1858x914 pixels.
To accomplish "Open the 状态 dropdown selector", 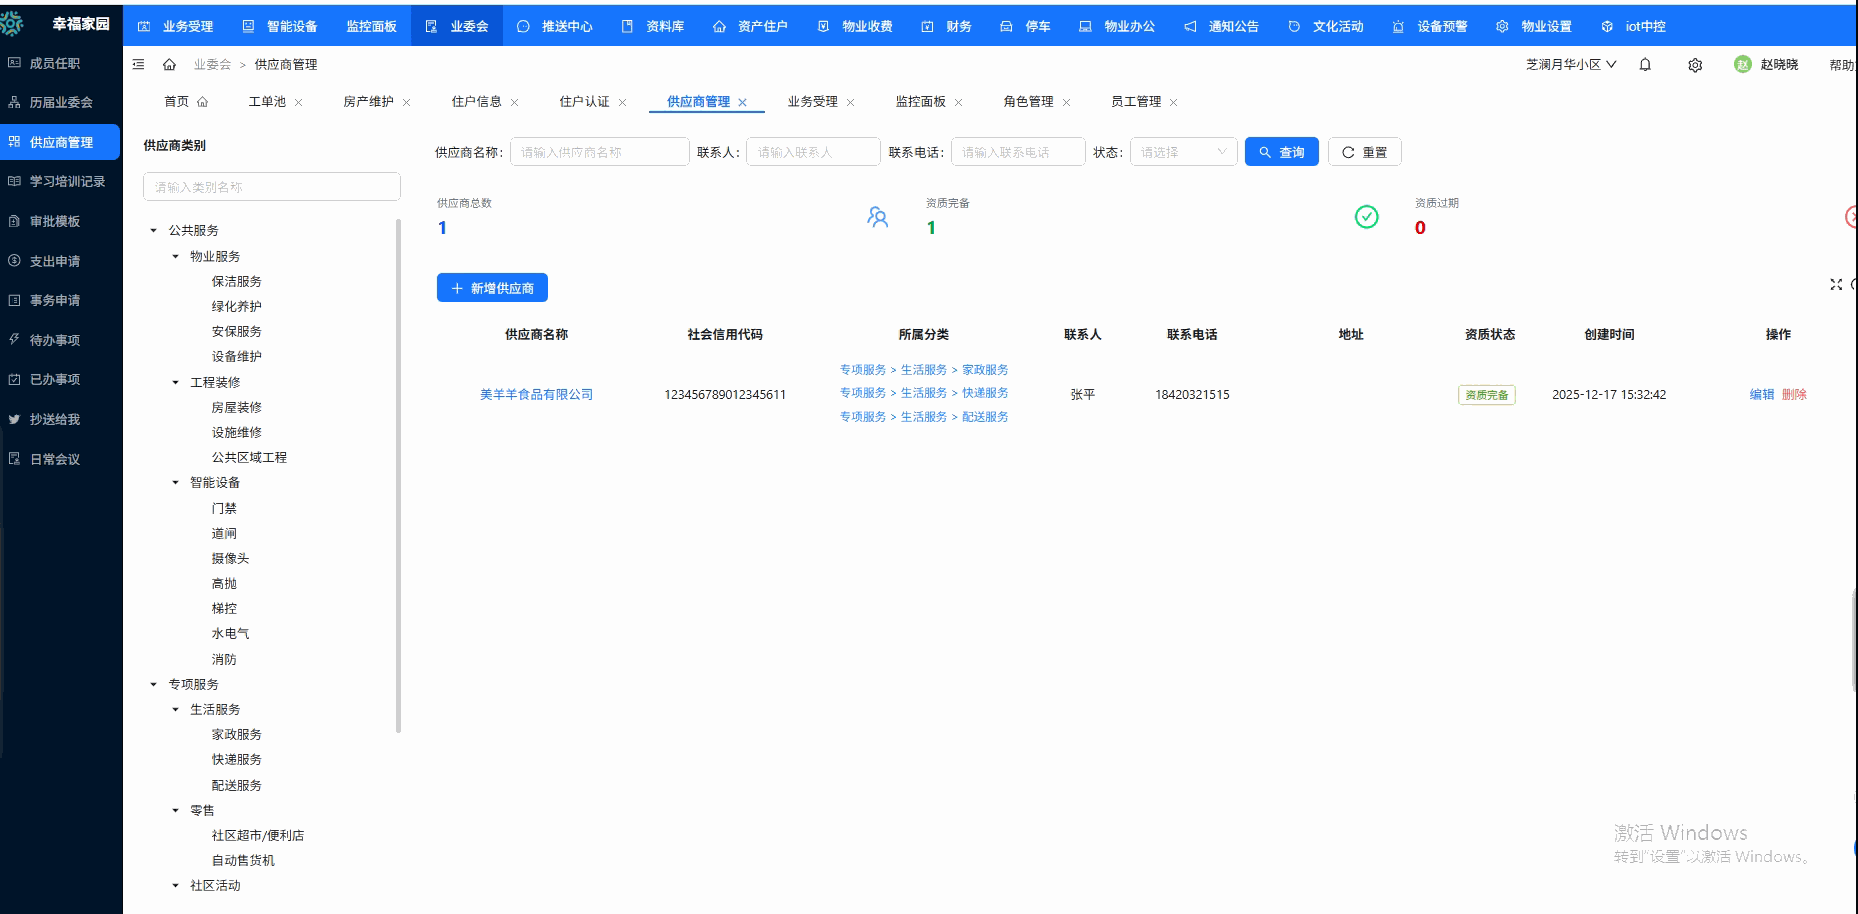I will (x=1183, y=152).
